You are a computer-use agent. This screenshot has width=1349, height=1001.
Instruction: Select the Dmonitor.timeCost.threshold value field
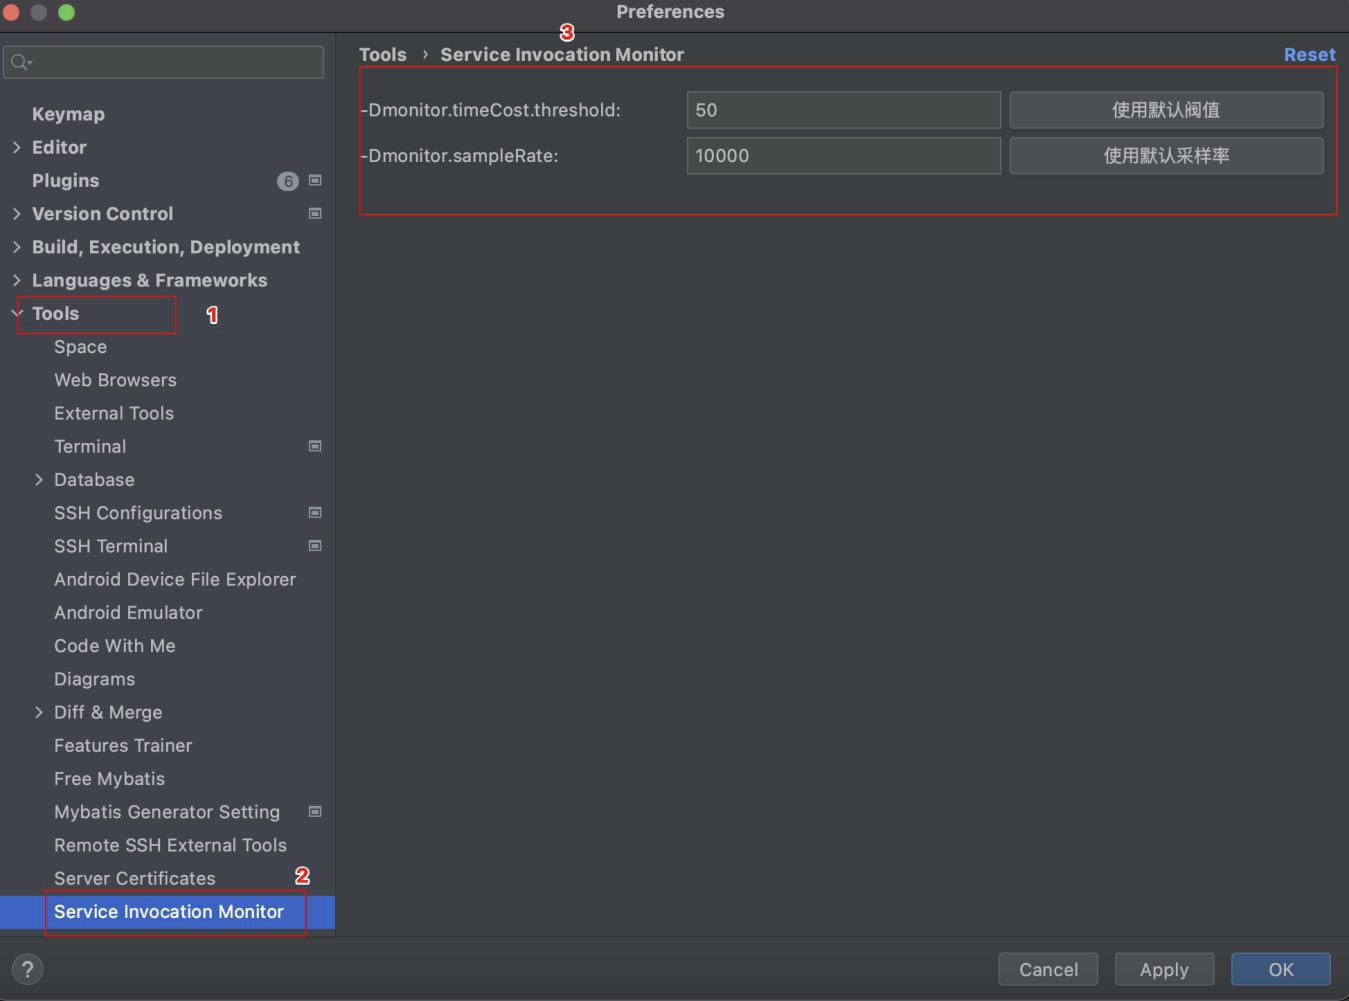[843, 110]
